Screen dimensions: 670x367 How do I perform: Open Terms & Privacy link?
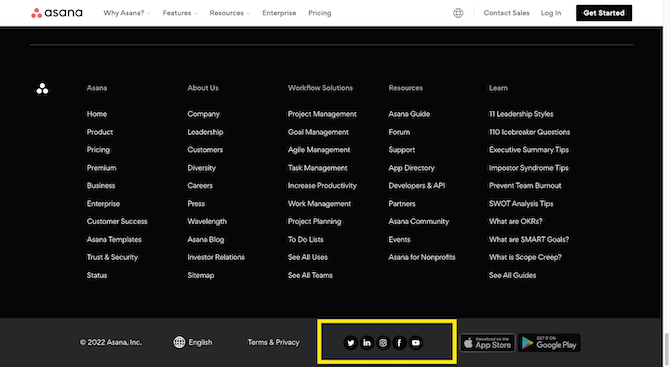point(273,342)
